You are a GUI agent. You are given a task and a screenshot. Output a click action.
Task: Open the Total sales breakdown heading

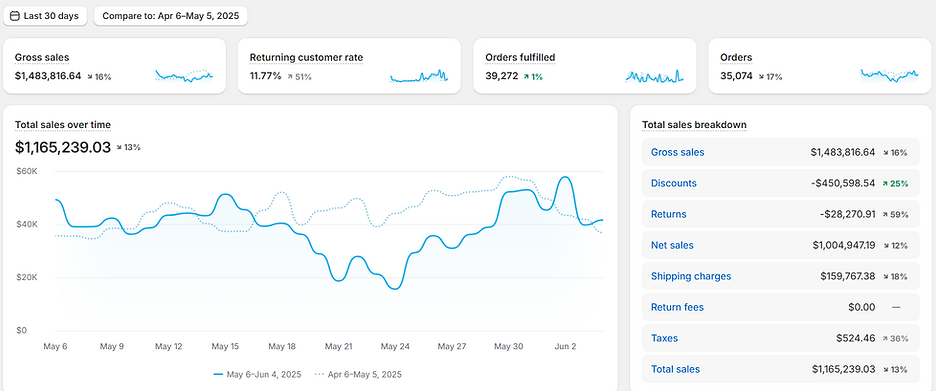point(694,125)
